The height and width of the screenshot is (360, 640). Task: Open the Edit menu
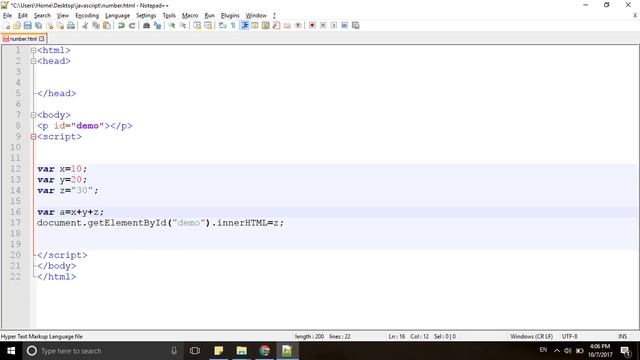click(22, 16)
